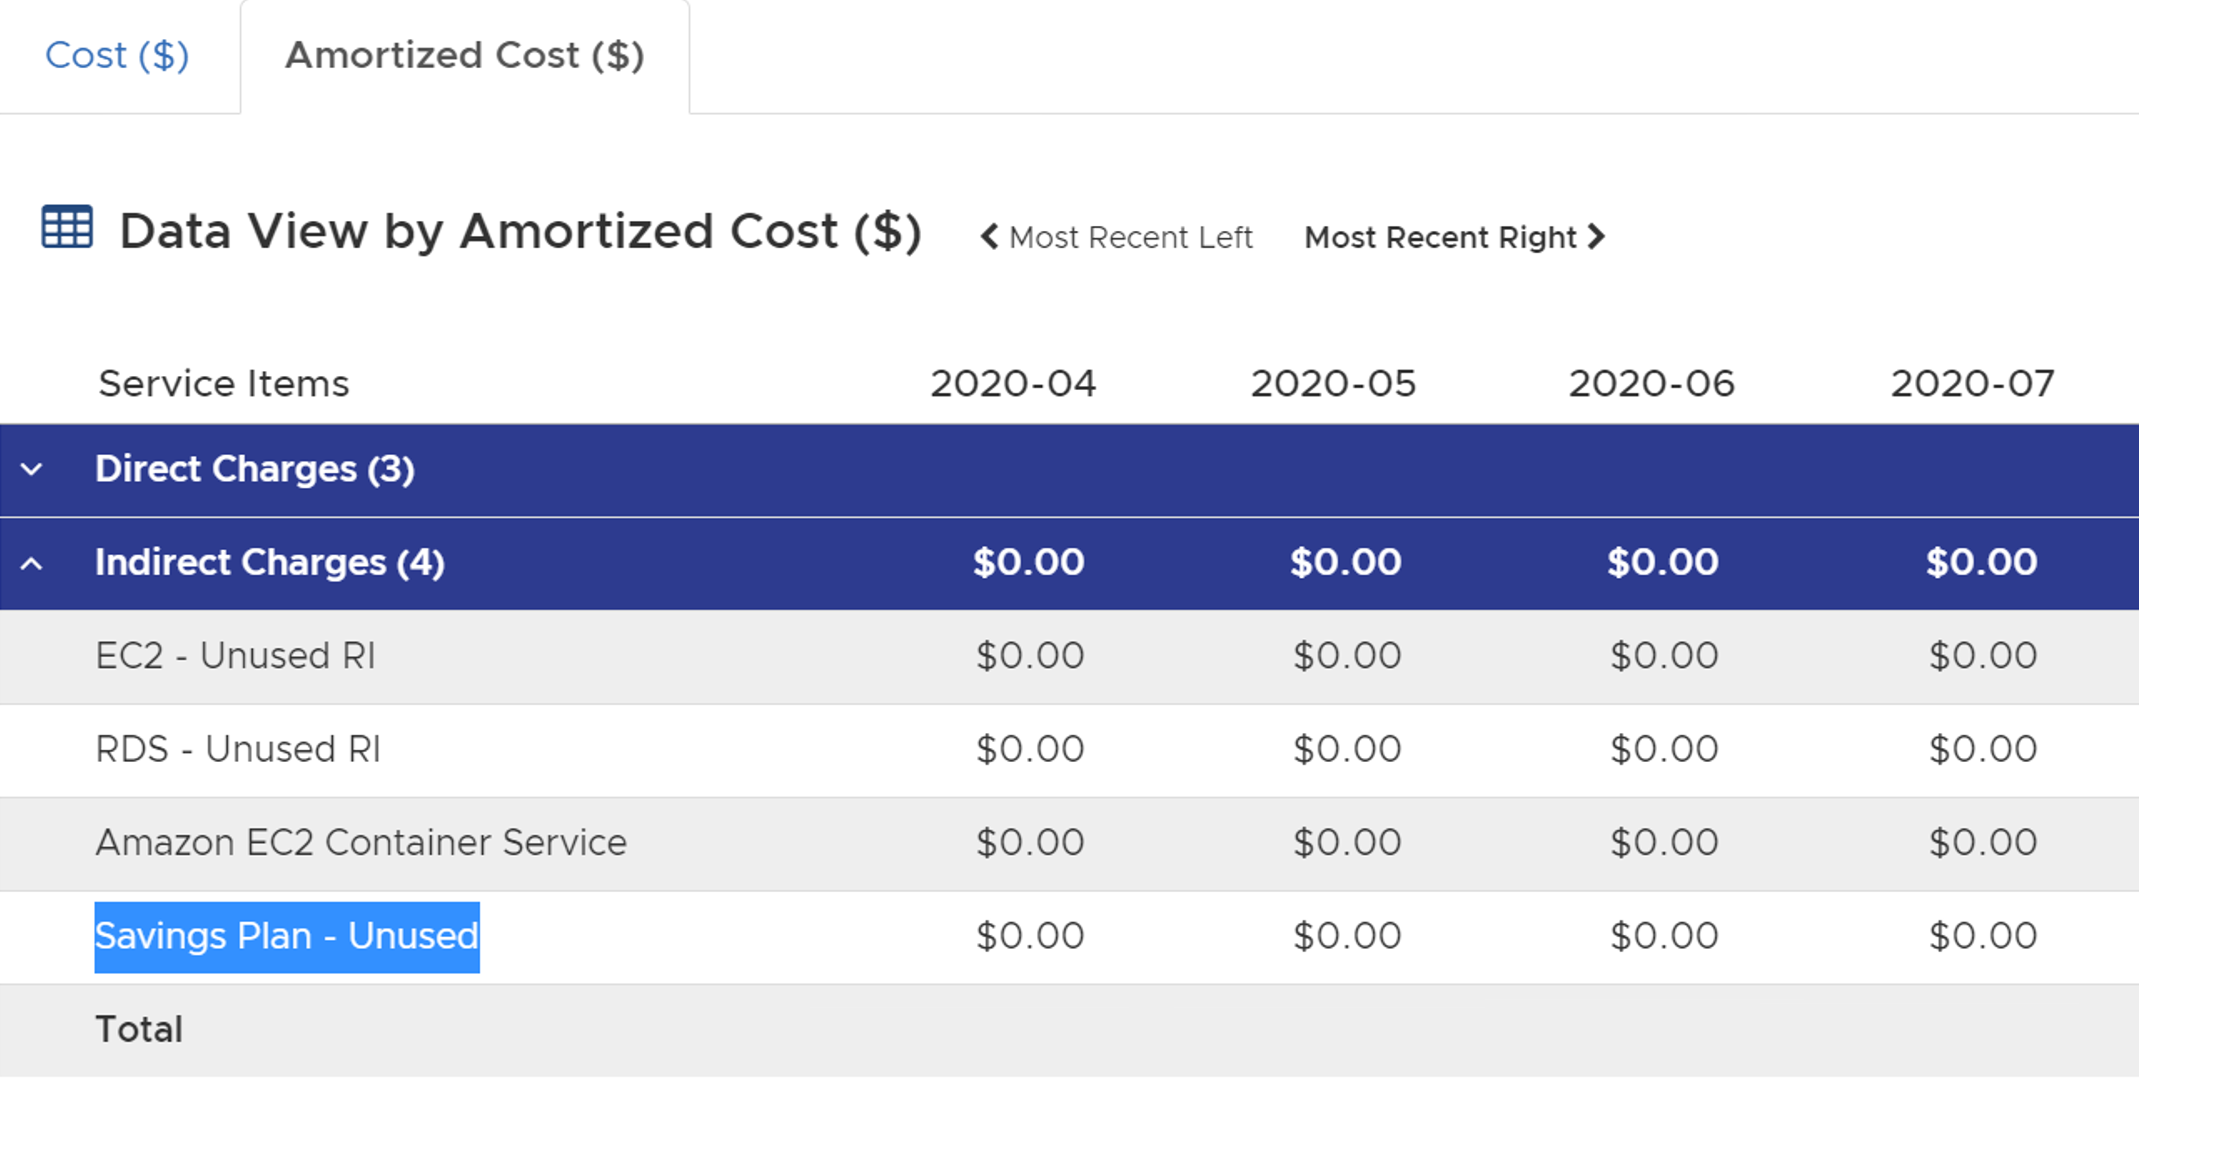Click the EC2 - Unused RI row
The image size is (2223, 1152).
click(x=235, y=656)
